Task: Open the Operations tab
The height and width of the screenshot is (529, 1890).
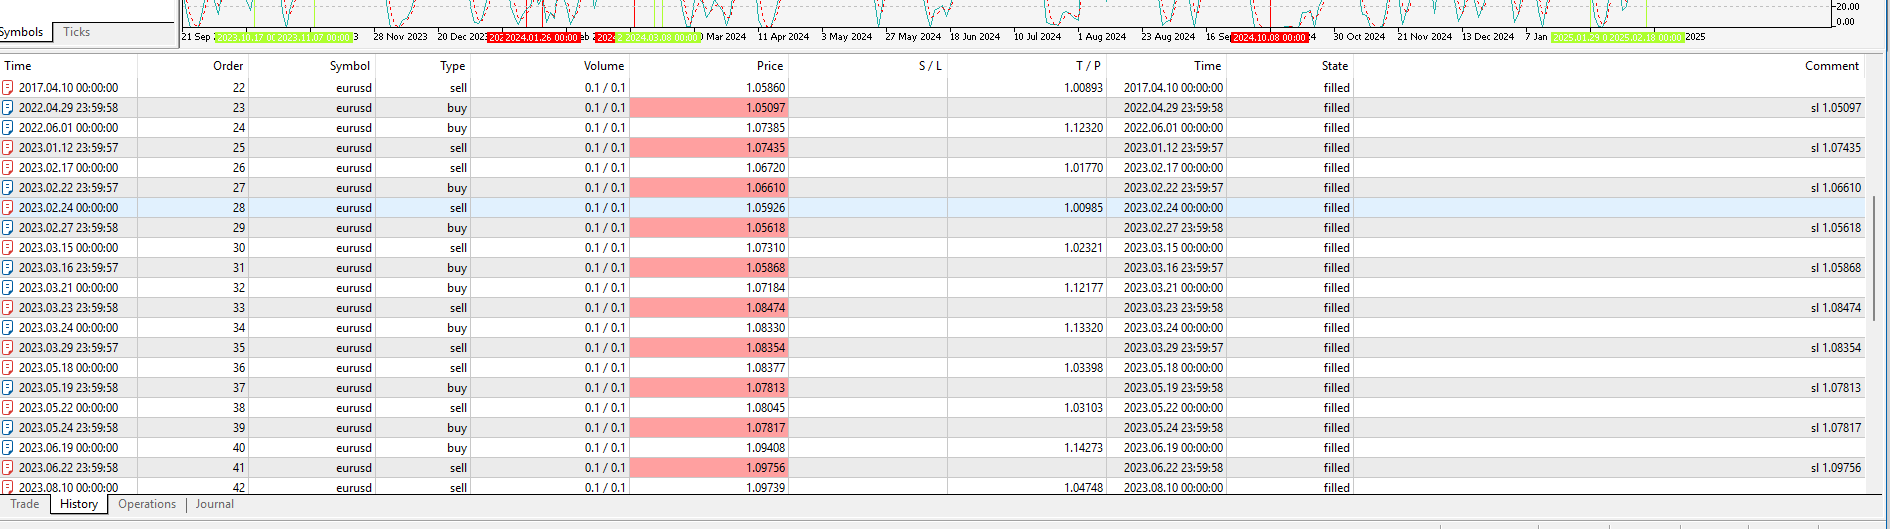Action: click(147, 504)
